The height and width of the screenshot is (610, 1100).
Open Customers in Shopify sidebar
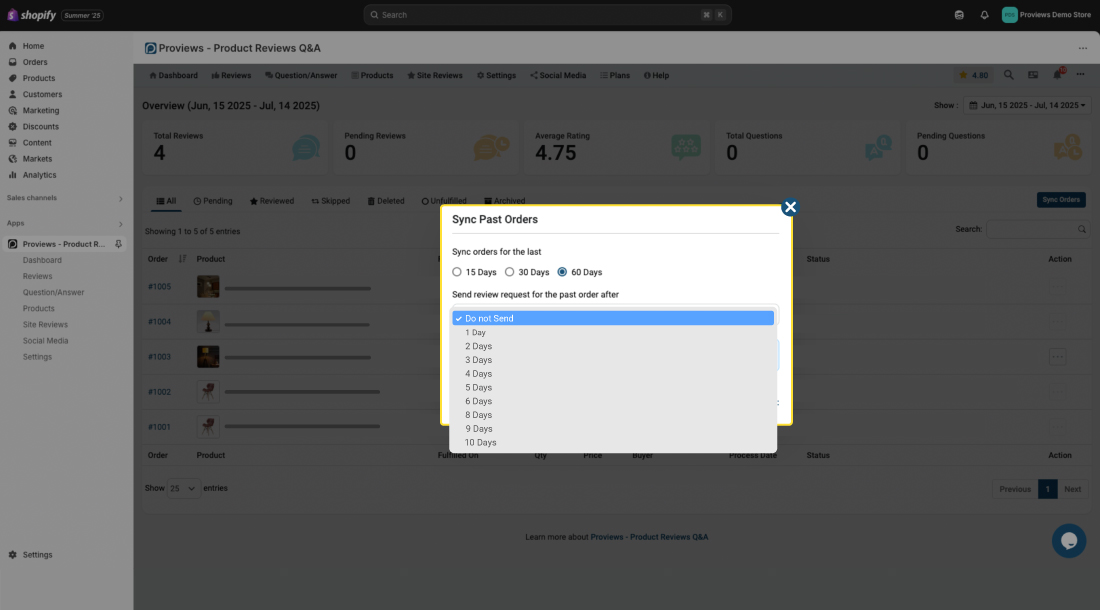42,94
